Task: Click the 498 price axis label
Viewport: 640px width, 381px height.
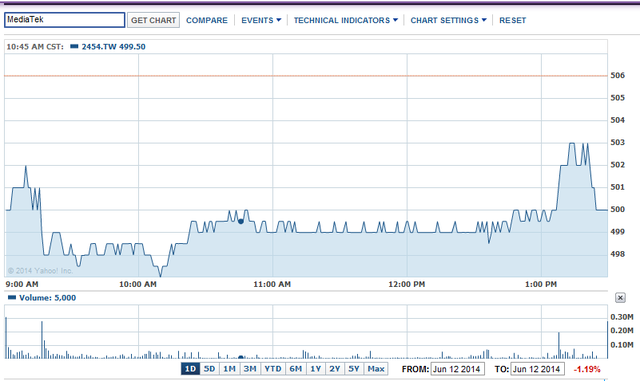Action: [618, 254]
